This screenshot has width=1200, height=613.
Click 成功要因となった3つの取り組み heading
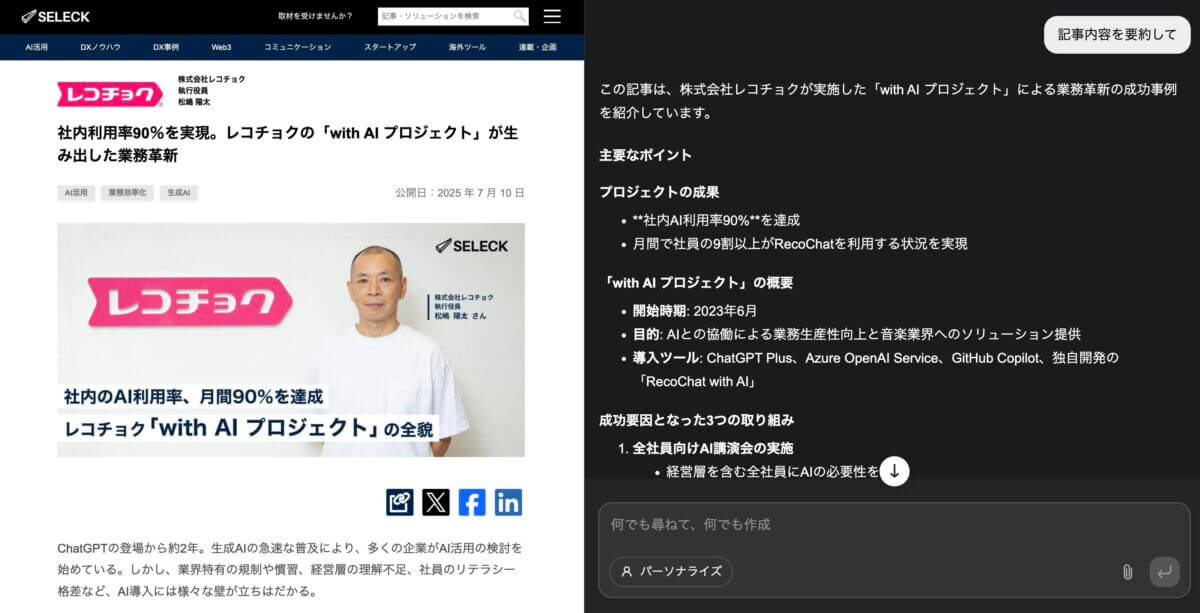(x=697, y=420)
